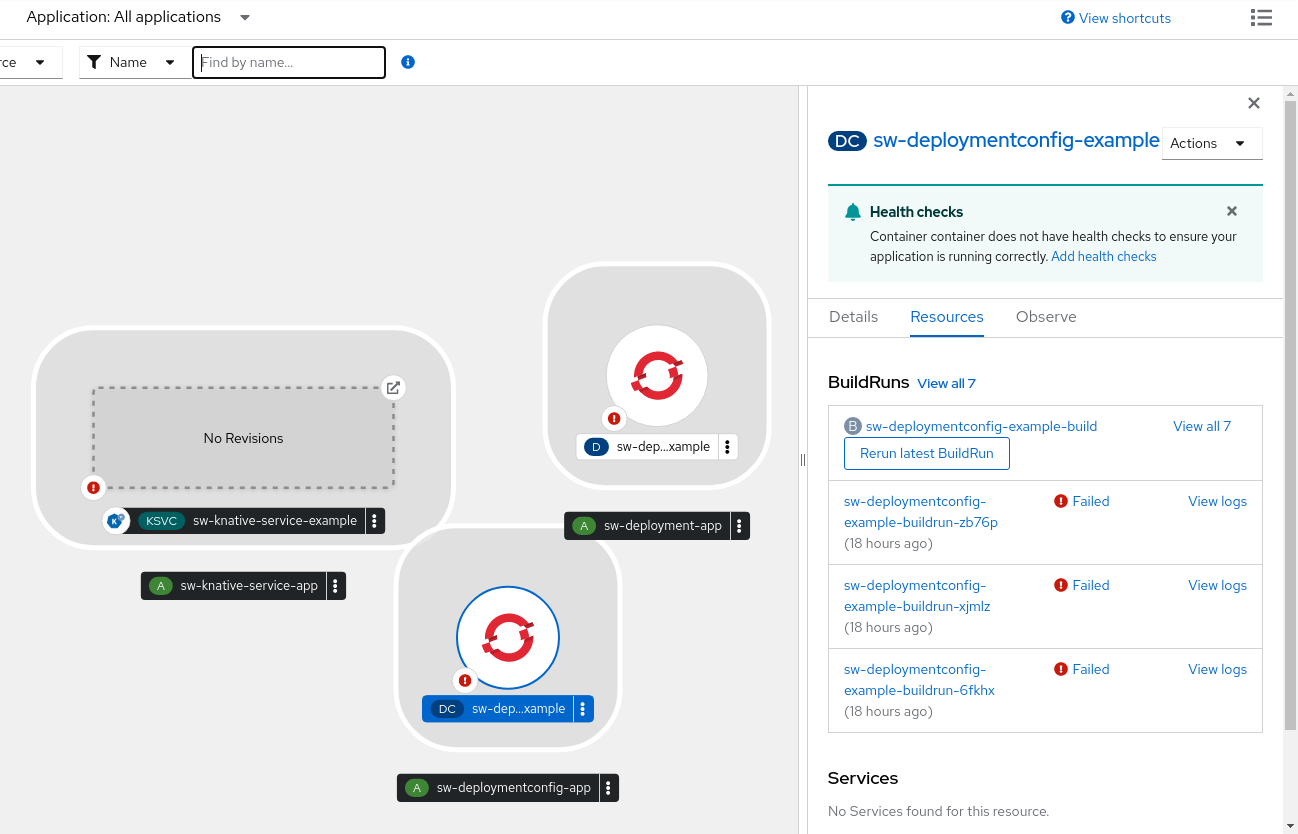1298x834 pixels.
Task: Click the error status icon on the DC node
Action: (464, 681)
